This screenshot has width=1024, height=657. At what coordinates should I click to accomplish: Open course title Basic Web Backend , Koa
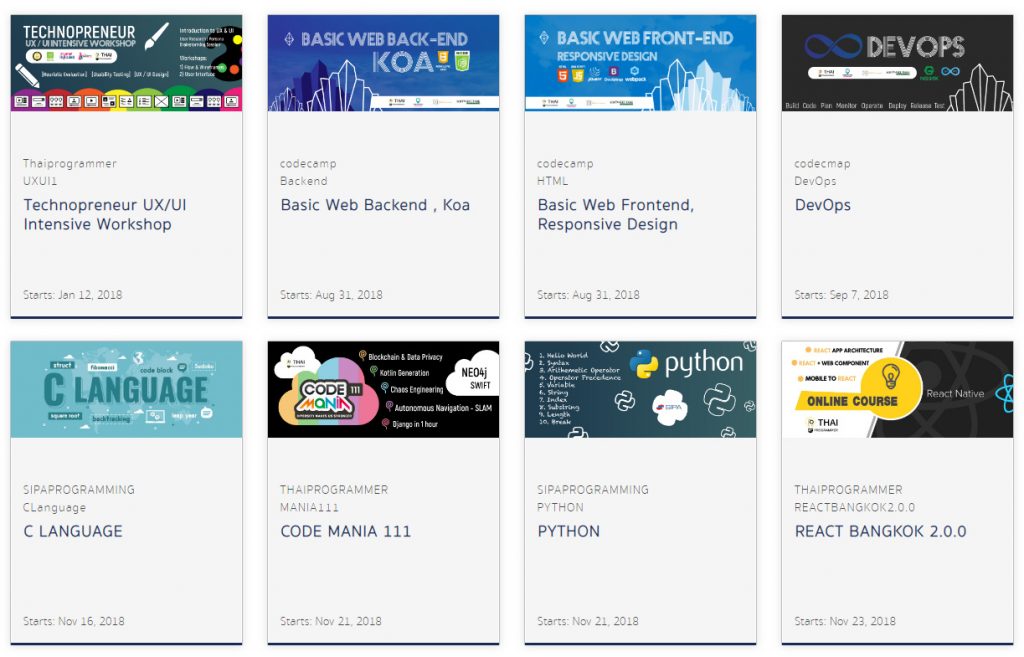click(x=375, y=205)
